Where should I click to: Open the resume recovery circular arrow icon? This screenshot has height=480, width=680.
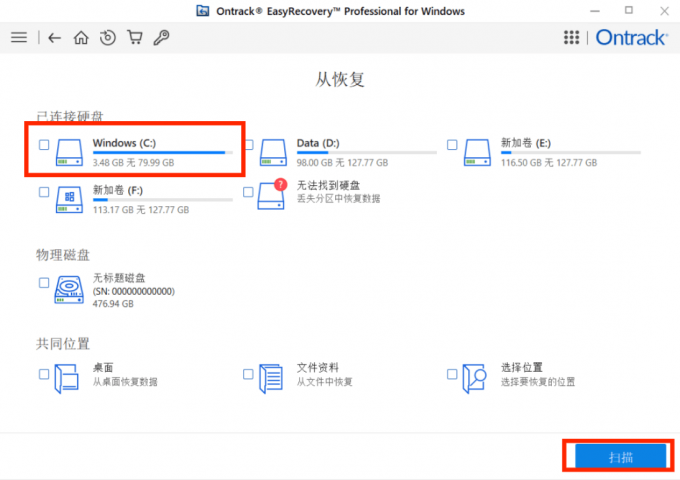tap(108, 38)
